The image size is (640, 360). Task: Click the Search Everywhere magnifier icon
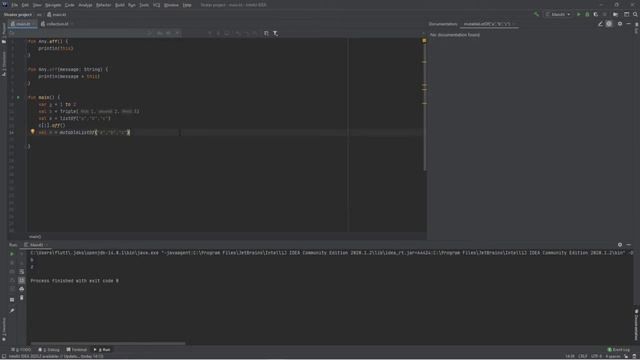[x=635, y=14]
